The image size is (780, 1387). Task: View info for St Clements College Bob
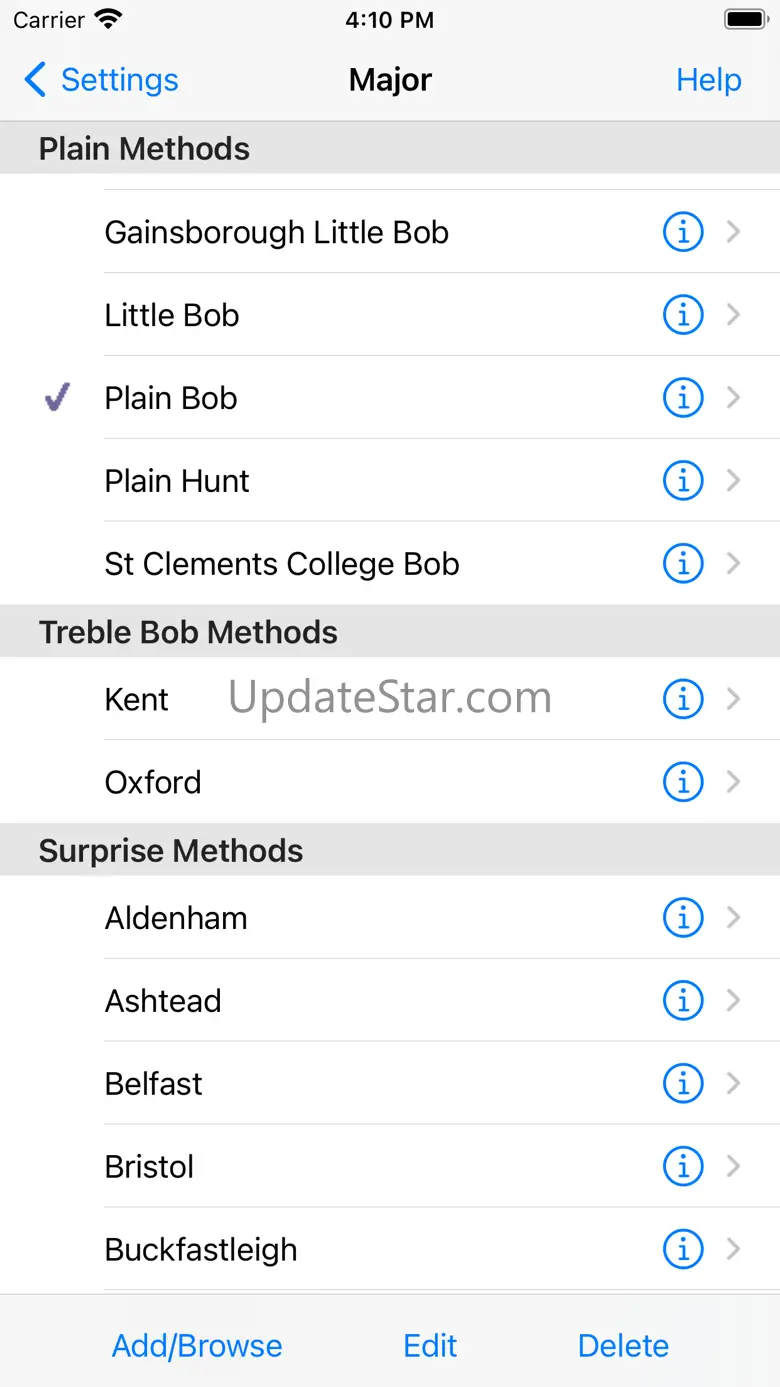pyautogui.click(x=683, y=564)
